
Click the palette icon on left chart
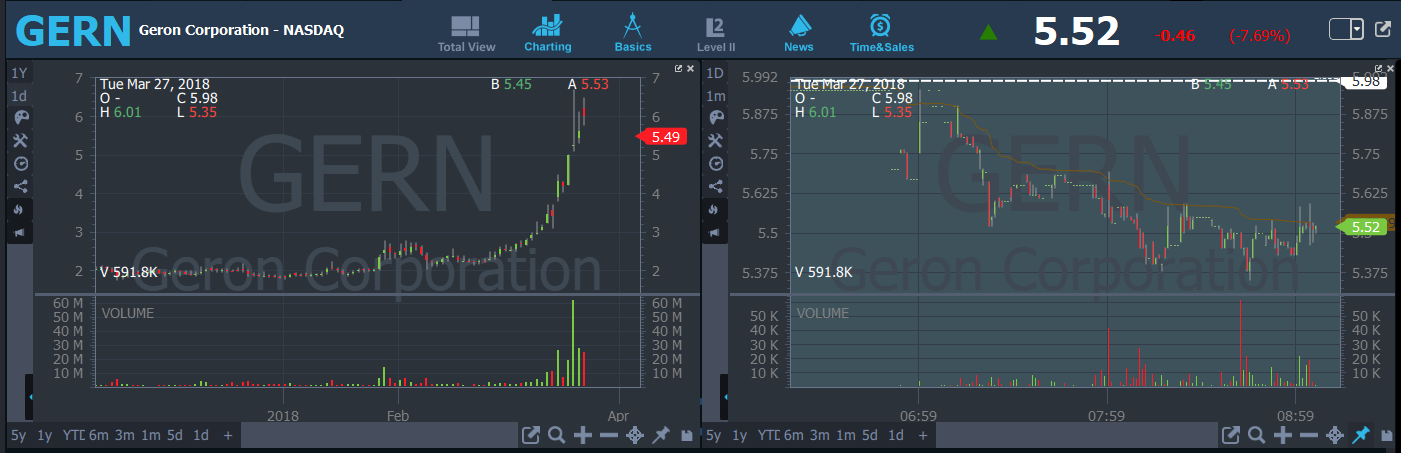coord(21,118)
